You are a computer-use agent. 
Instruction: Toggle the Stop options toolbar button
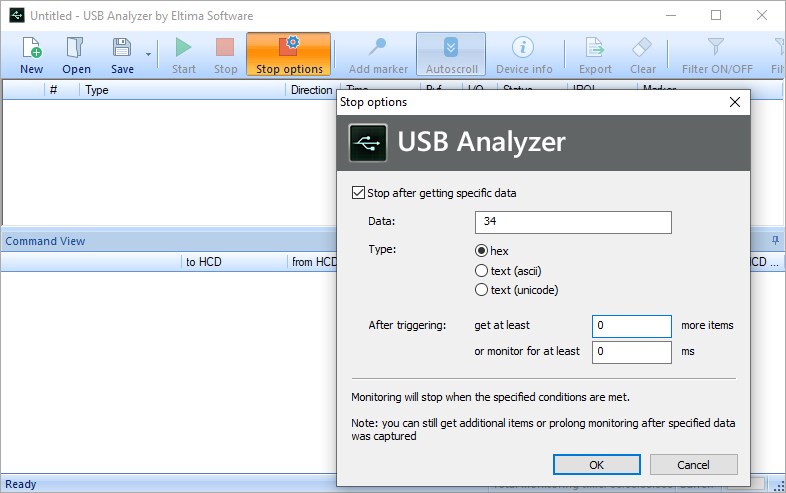(289, 55)
